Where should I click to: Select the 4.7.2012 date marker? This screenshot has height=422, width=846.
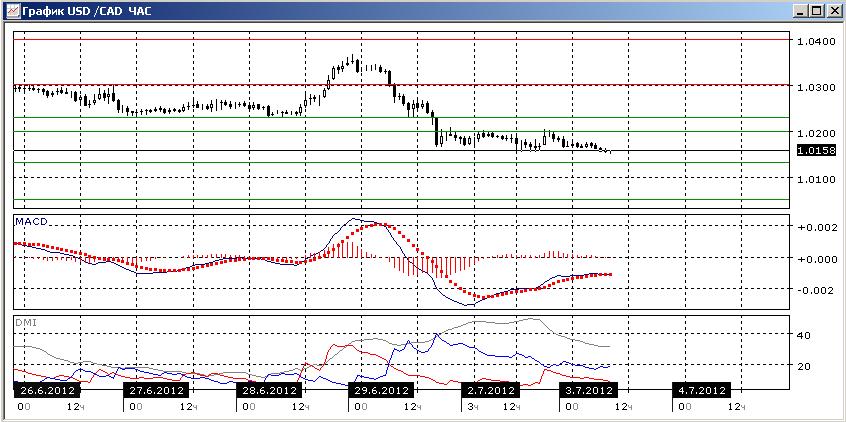point(701,390)
